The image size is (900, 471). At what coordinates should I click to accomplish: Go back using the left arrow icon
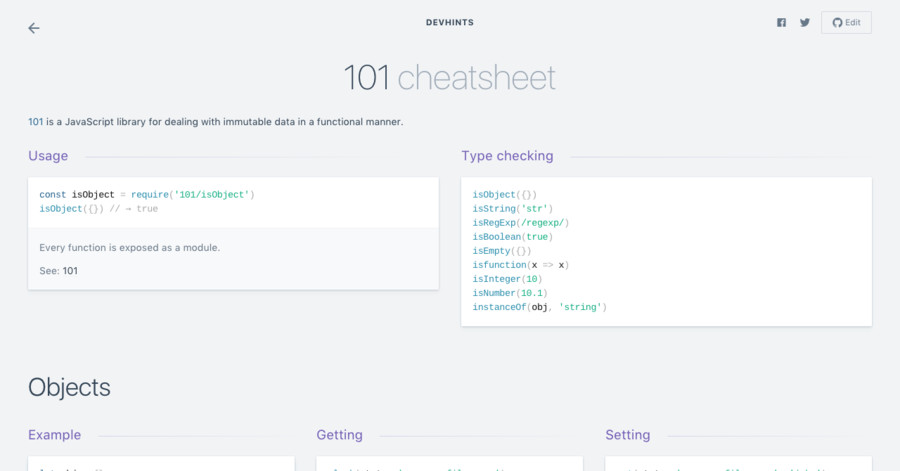(x=34, y=28)
